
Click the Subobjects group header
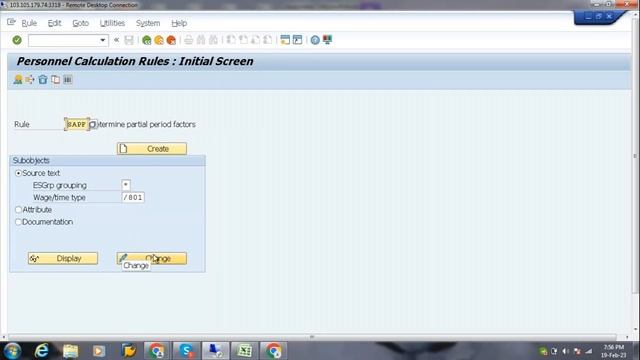click(x=107, y=160)
